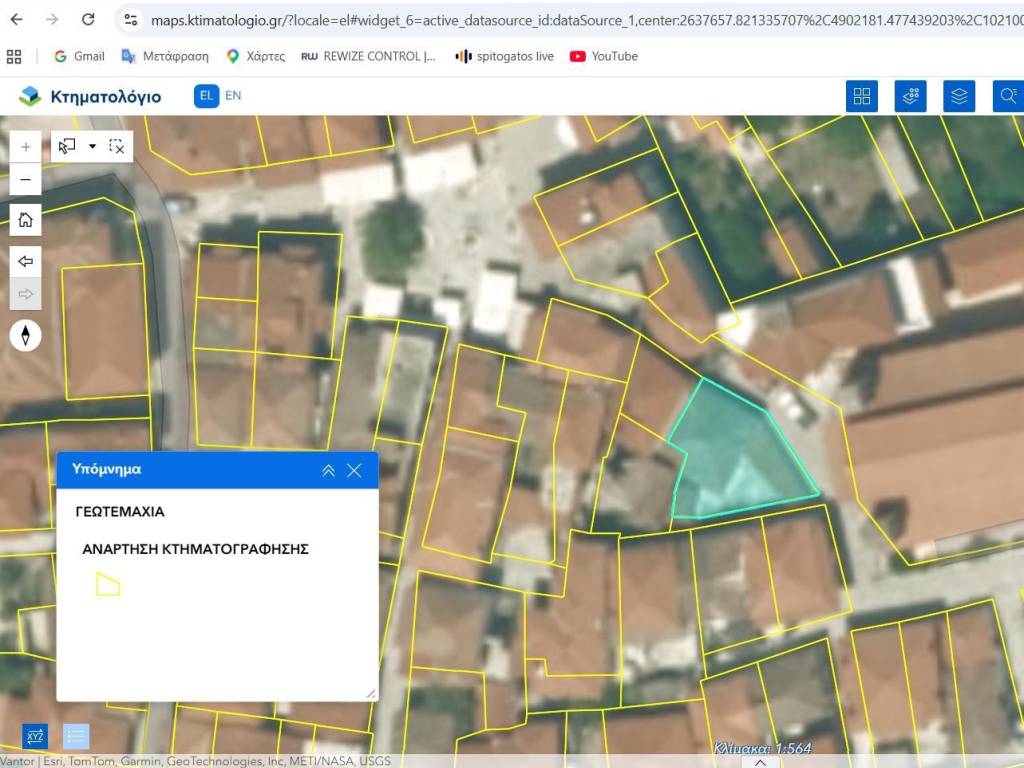Open the YouTube bookmark
Image resolution: width=1024 pixels, height=768 pixels.
604,56
